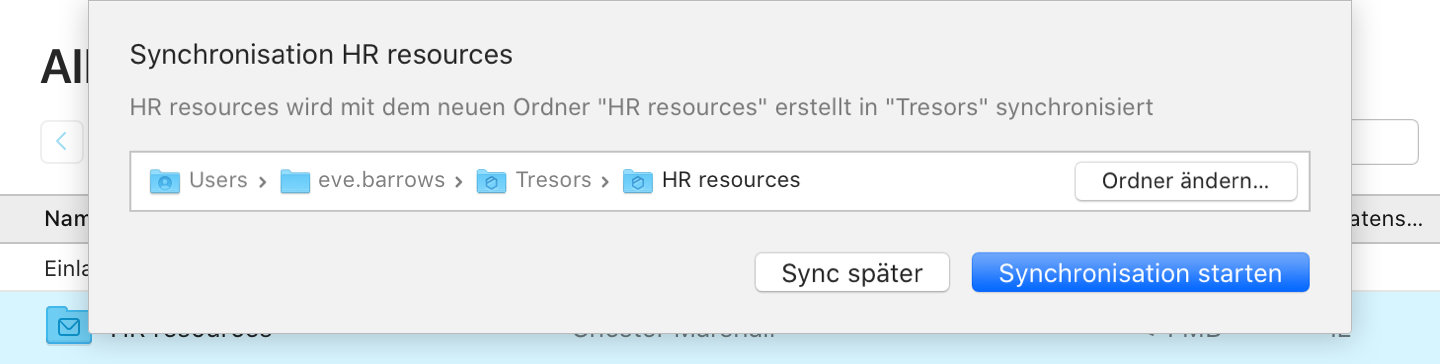Focus the search field behind the dialog
This screenshot has height=364, width=1440.
1385,142
